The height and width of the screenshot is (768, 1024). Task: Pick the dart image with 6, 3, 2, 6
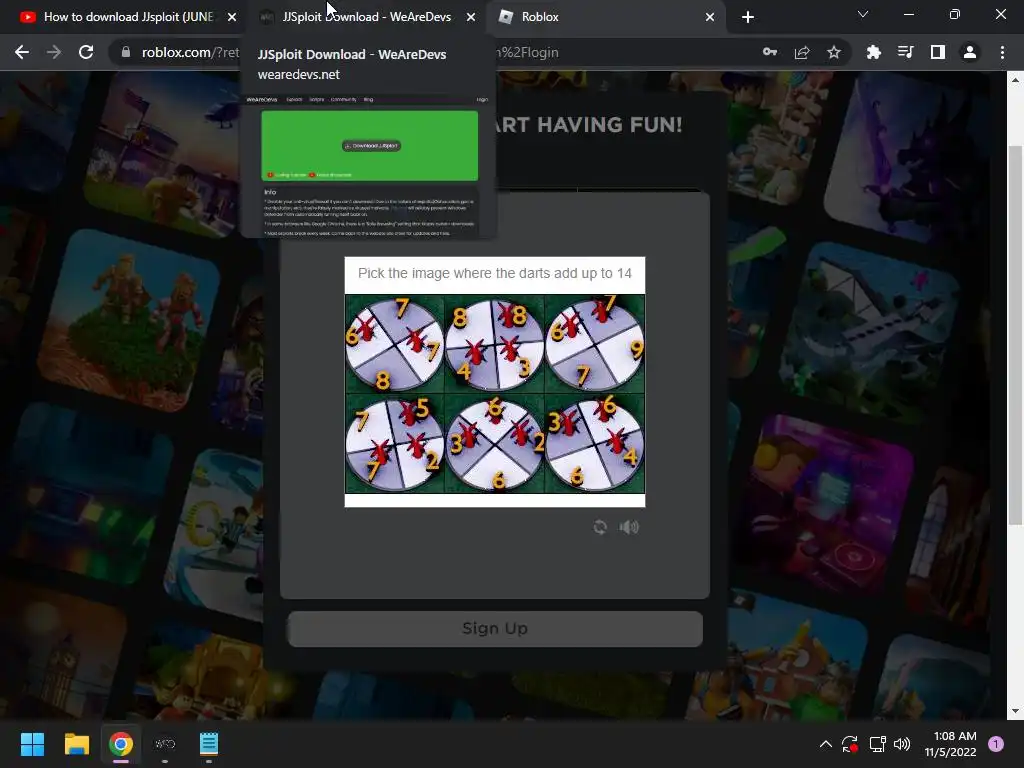[494, 443]
